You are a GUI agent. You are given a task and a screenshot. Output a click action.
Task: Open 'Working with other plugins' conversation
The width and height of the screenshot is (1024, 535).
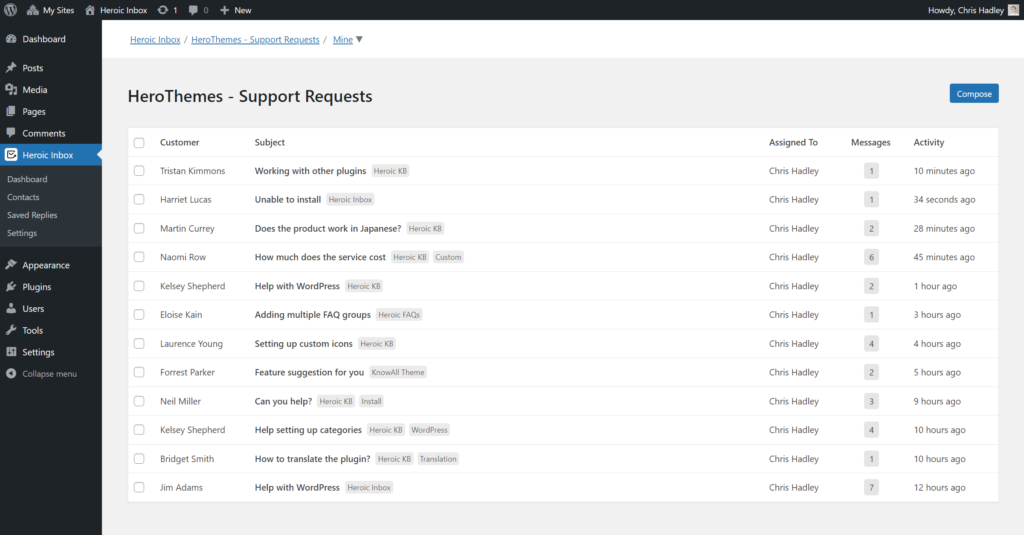[310, 170]
